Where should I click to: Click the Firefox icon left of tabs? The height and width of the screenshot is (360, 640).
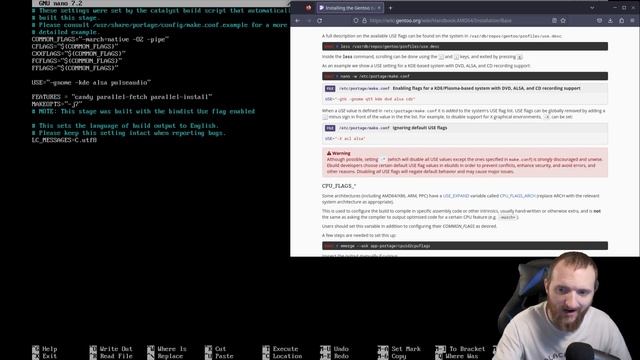point(309,8)
